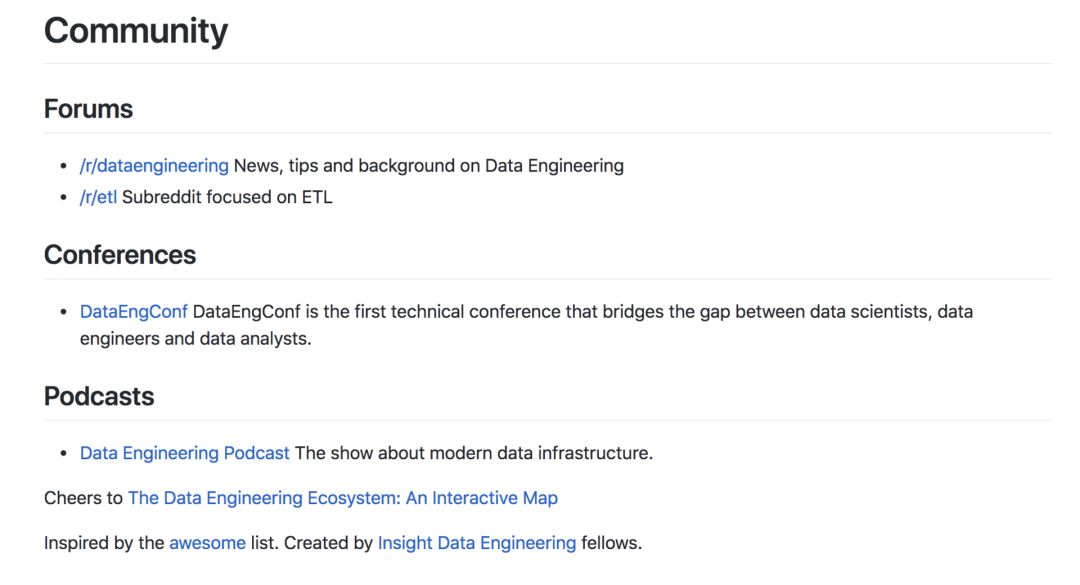Click the "Cheers to" text
Viewport: 1080px width, 585px height.
[x=83, y=497]
